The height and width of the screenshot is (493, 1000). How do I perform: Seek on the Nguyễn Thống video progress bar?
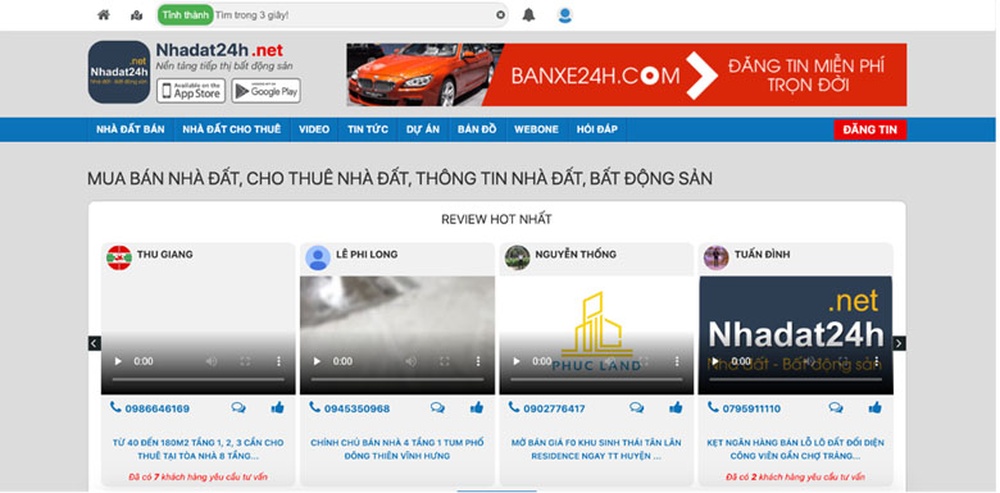coord(596,380)
